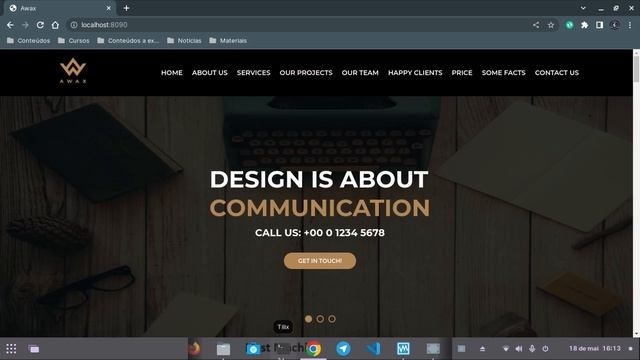640x360 pixels.
Task: Open the clock showing 18 de mai 16:13
Action: [x=595, y=349]
